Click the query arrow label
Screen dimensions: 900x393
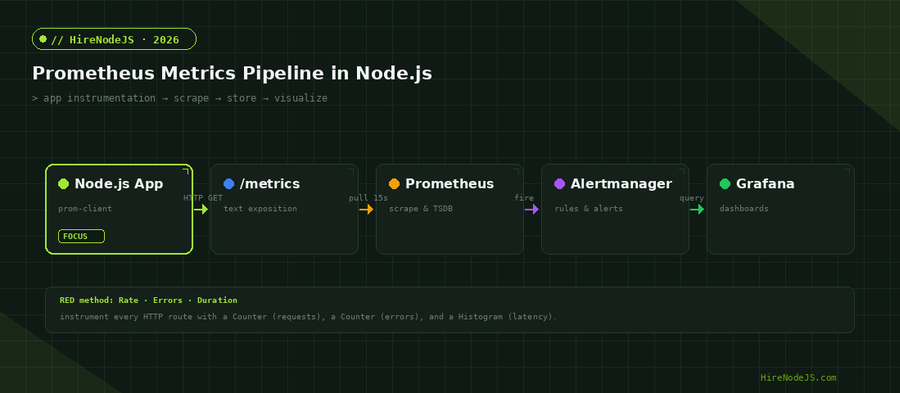pyautogui.click(x=692, y=198)
